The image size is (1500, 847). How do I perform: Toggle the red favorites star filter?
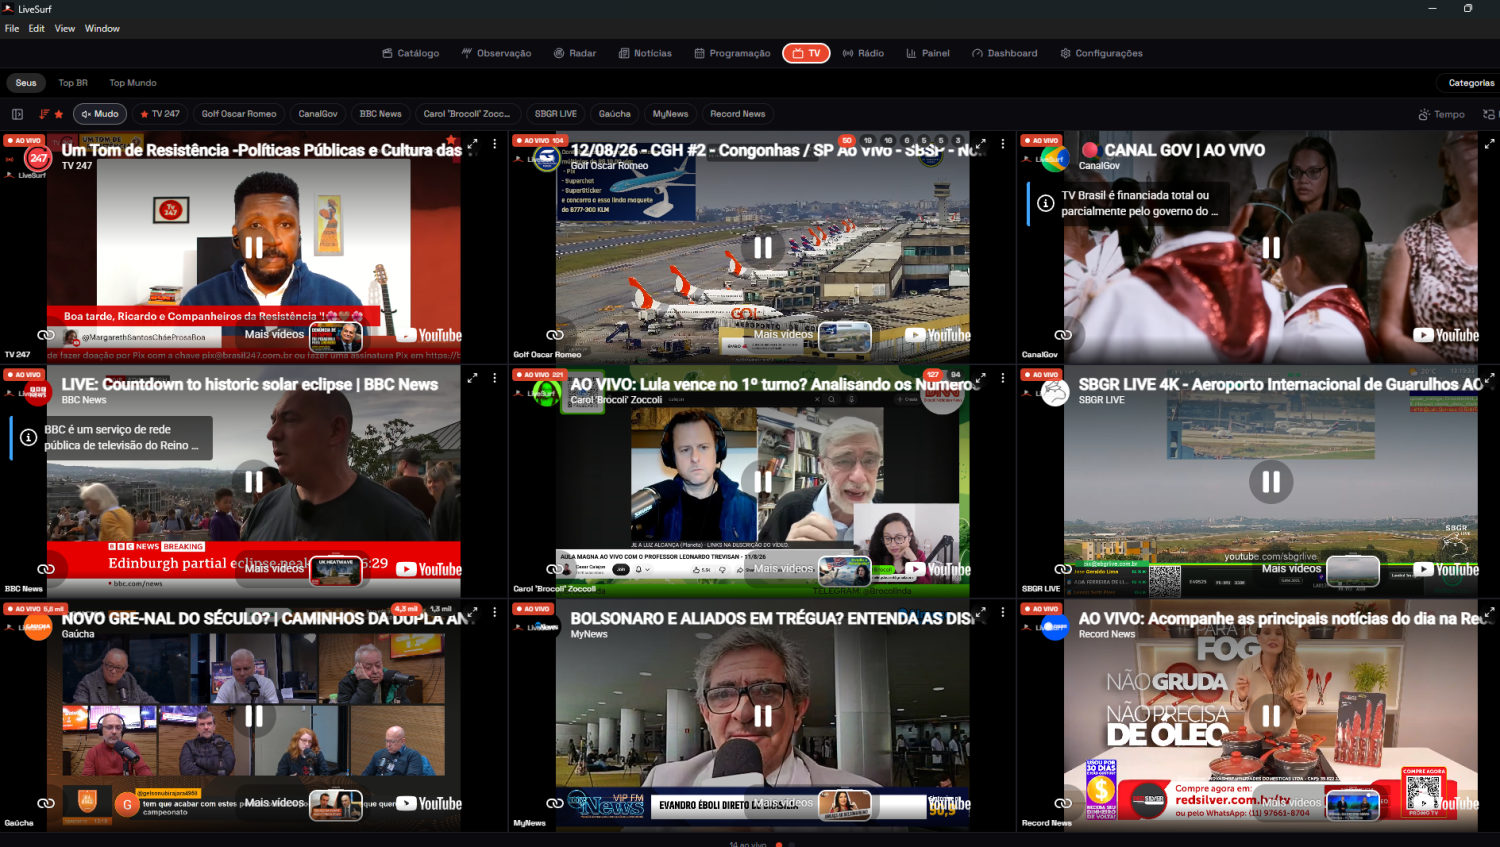click(x=59, y=114)
